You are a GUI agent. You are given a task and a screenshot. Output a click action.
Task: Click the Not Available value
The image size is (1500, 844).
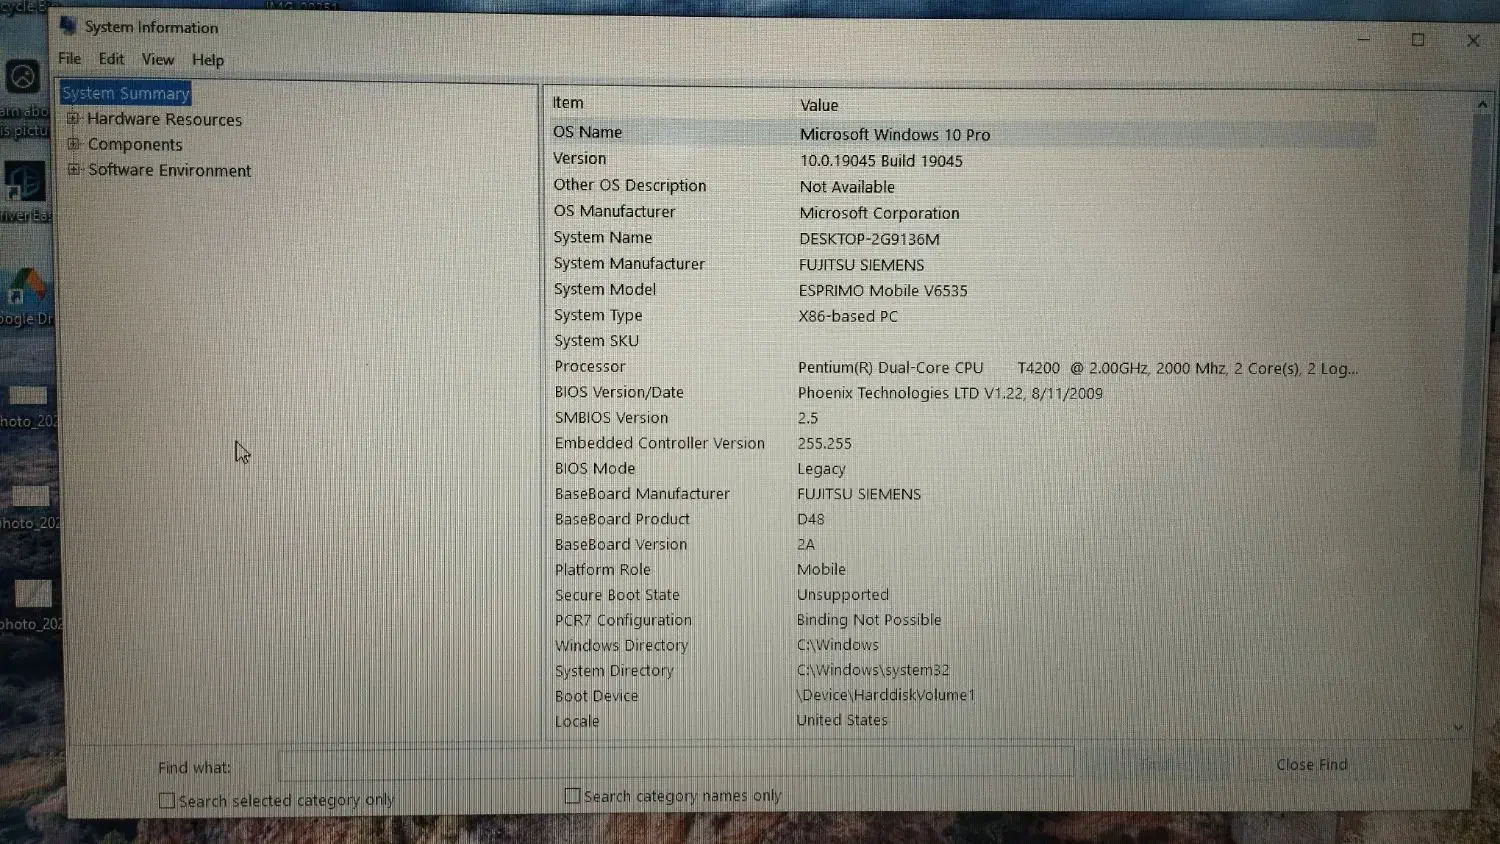click(847, 187)
